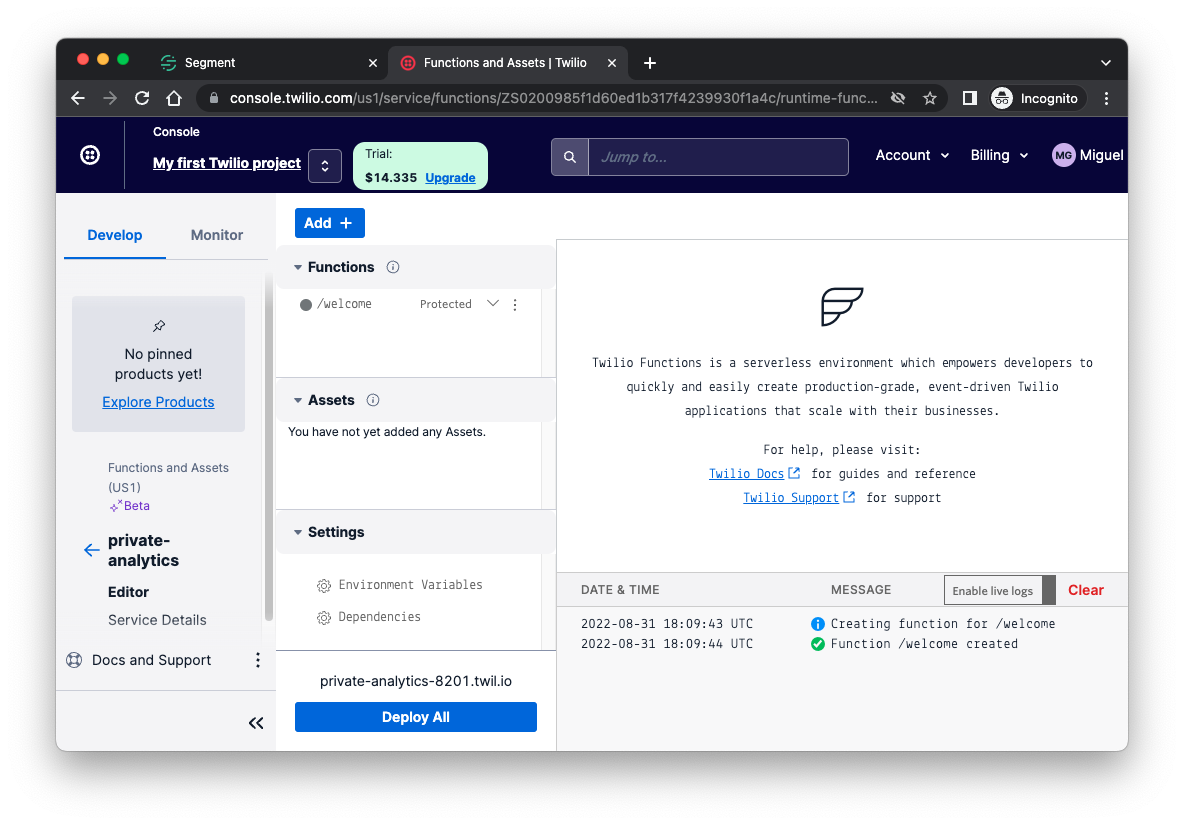Viewport: 1184px width, 825px height.
Task: Click the Upgrade link
Action: click(x=450, y=178)
